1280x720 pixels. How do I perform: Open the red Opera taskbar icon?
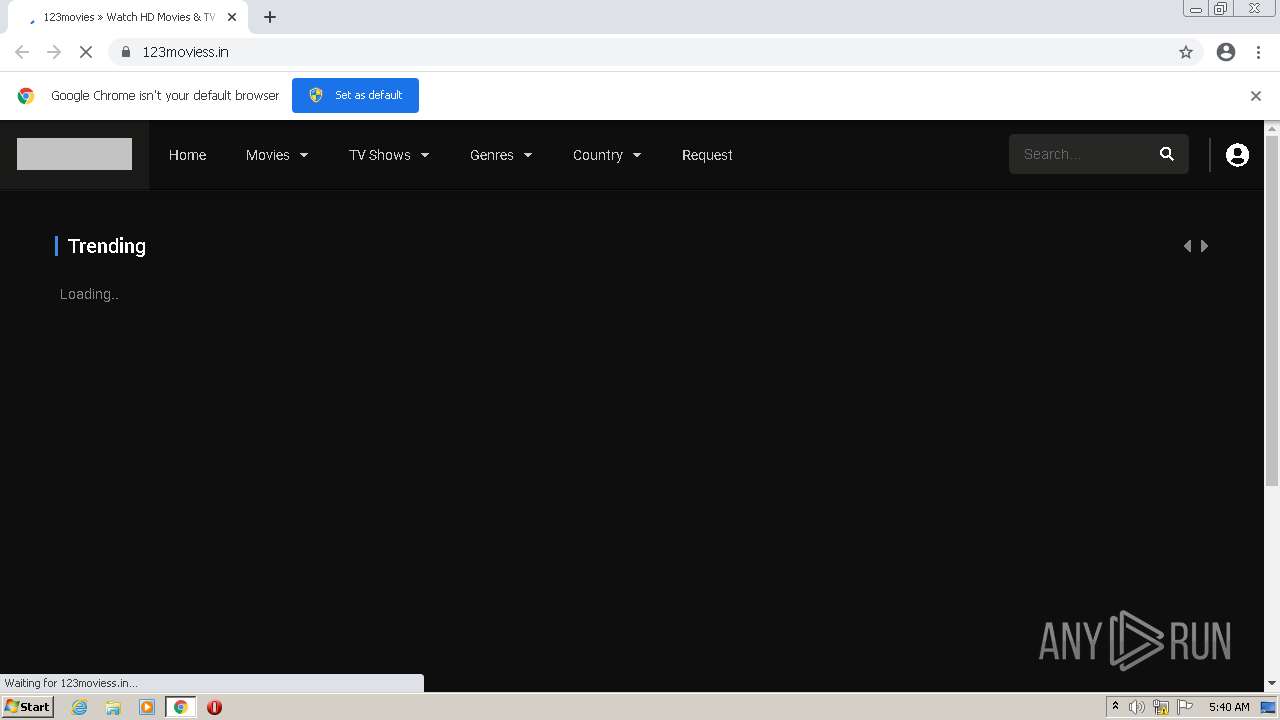(214, 707)
